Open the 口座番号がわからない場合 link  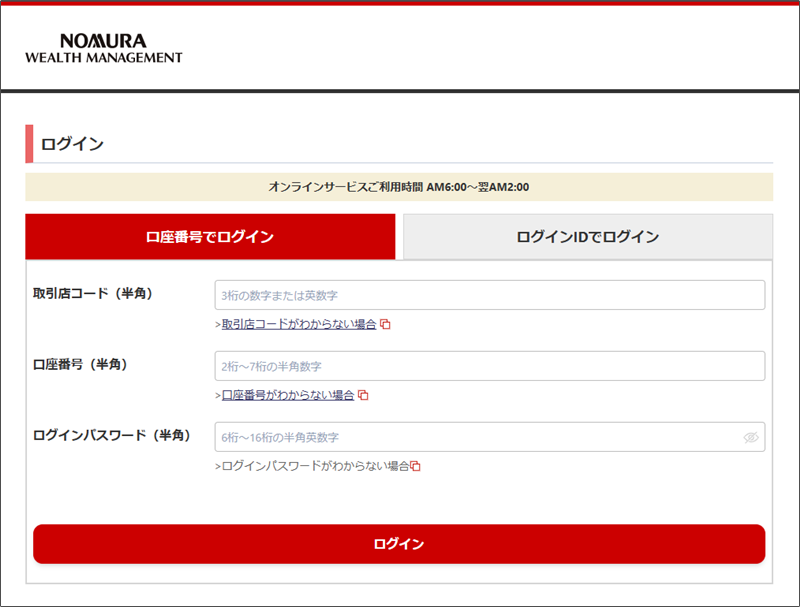[x=288, y=395]
